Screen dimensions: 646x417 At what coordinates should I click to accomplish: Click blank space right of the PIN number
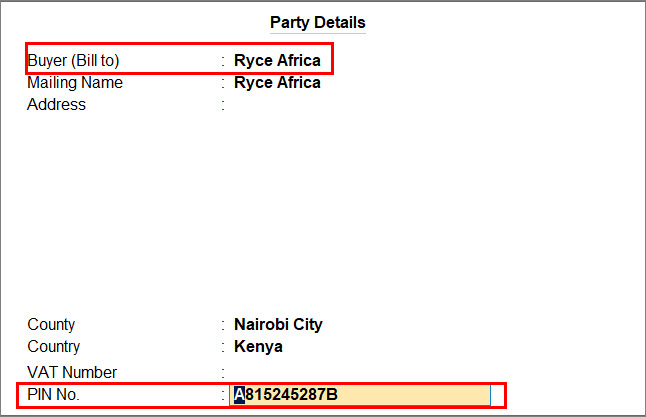420,395
